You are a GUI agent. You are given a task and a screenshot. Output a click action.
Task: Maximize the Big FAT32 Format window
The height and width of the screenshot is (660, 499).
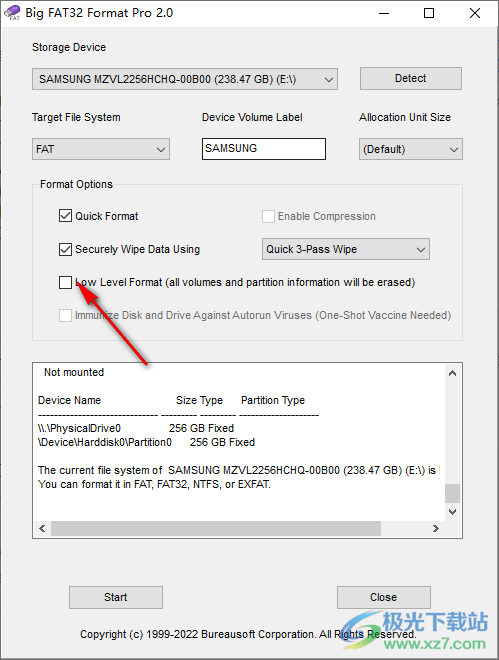429,13
